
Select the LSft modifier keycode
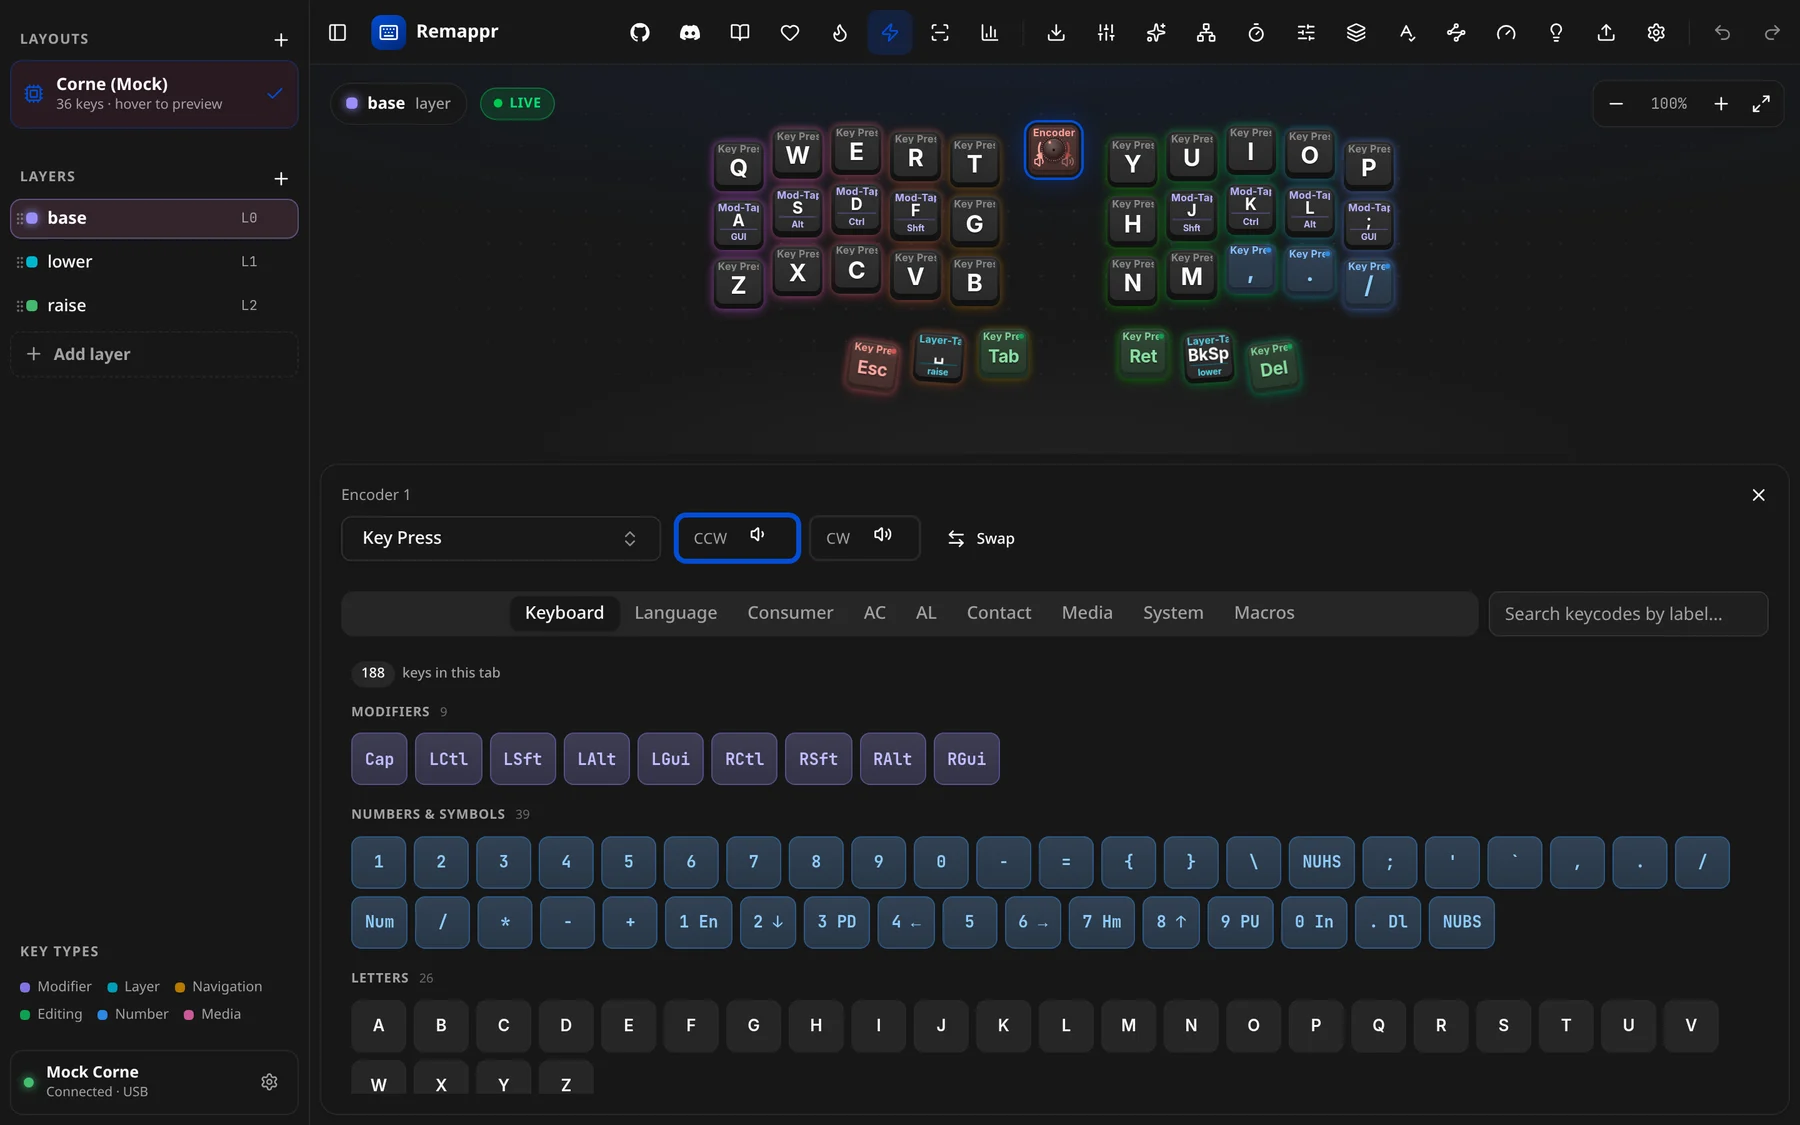[x=522, y=759]
